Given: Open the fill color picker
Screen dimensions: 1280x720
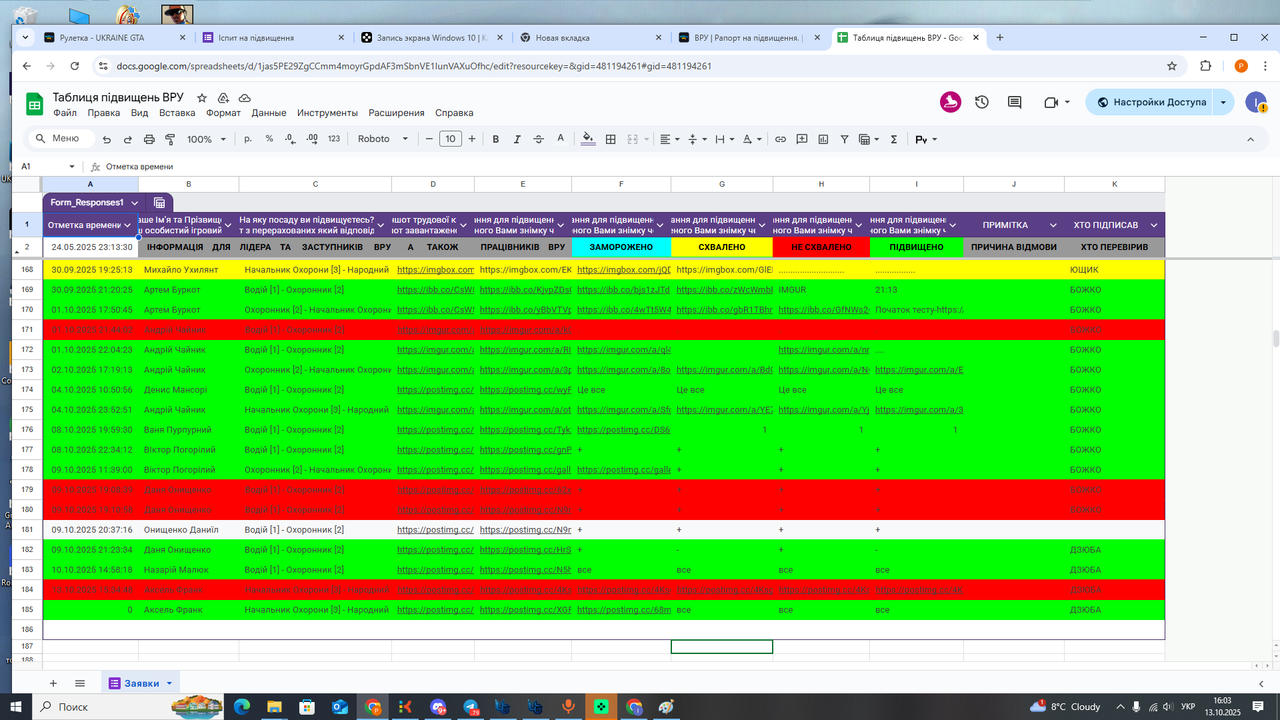Looking at the screenshot, I should 587,139.
